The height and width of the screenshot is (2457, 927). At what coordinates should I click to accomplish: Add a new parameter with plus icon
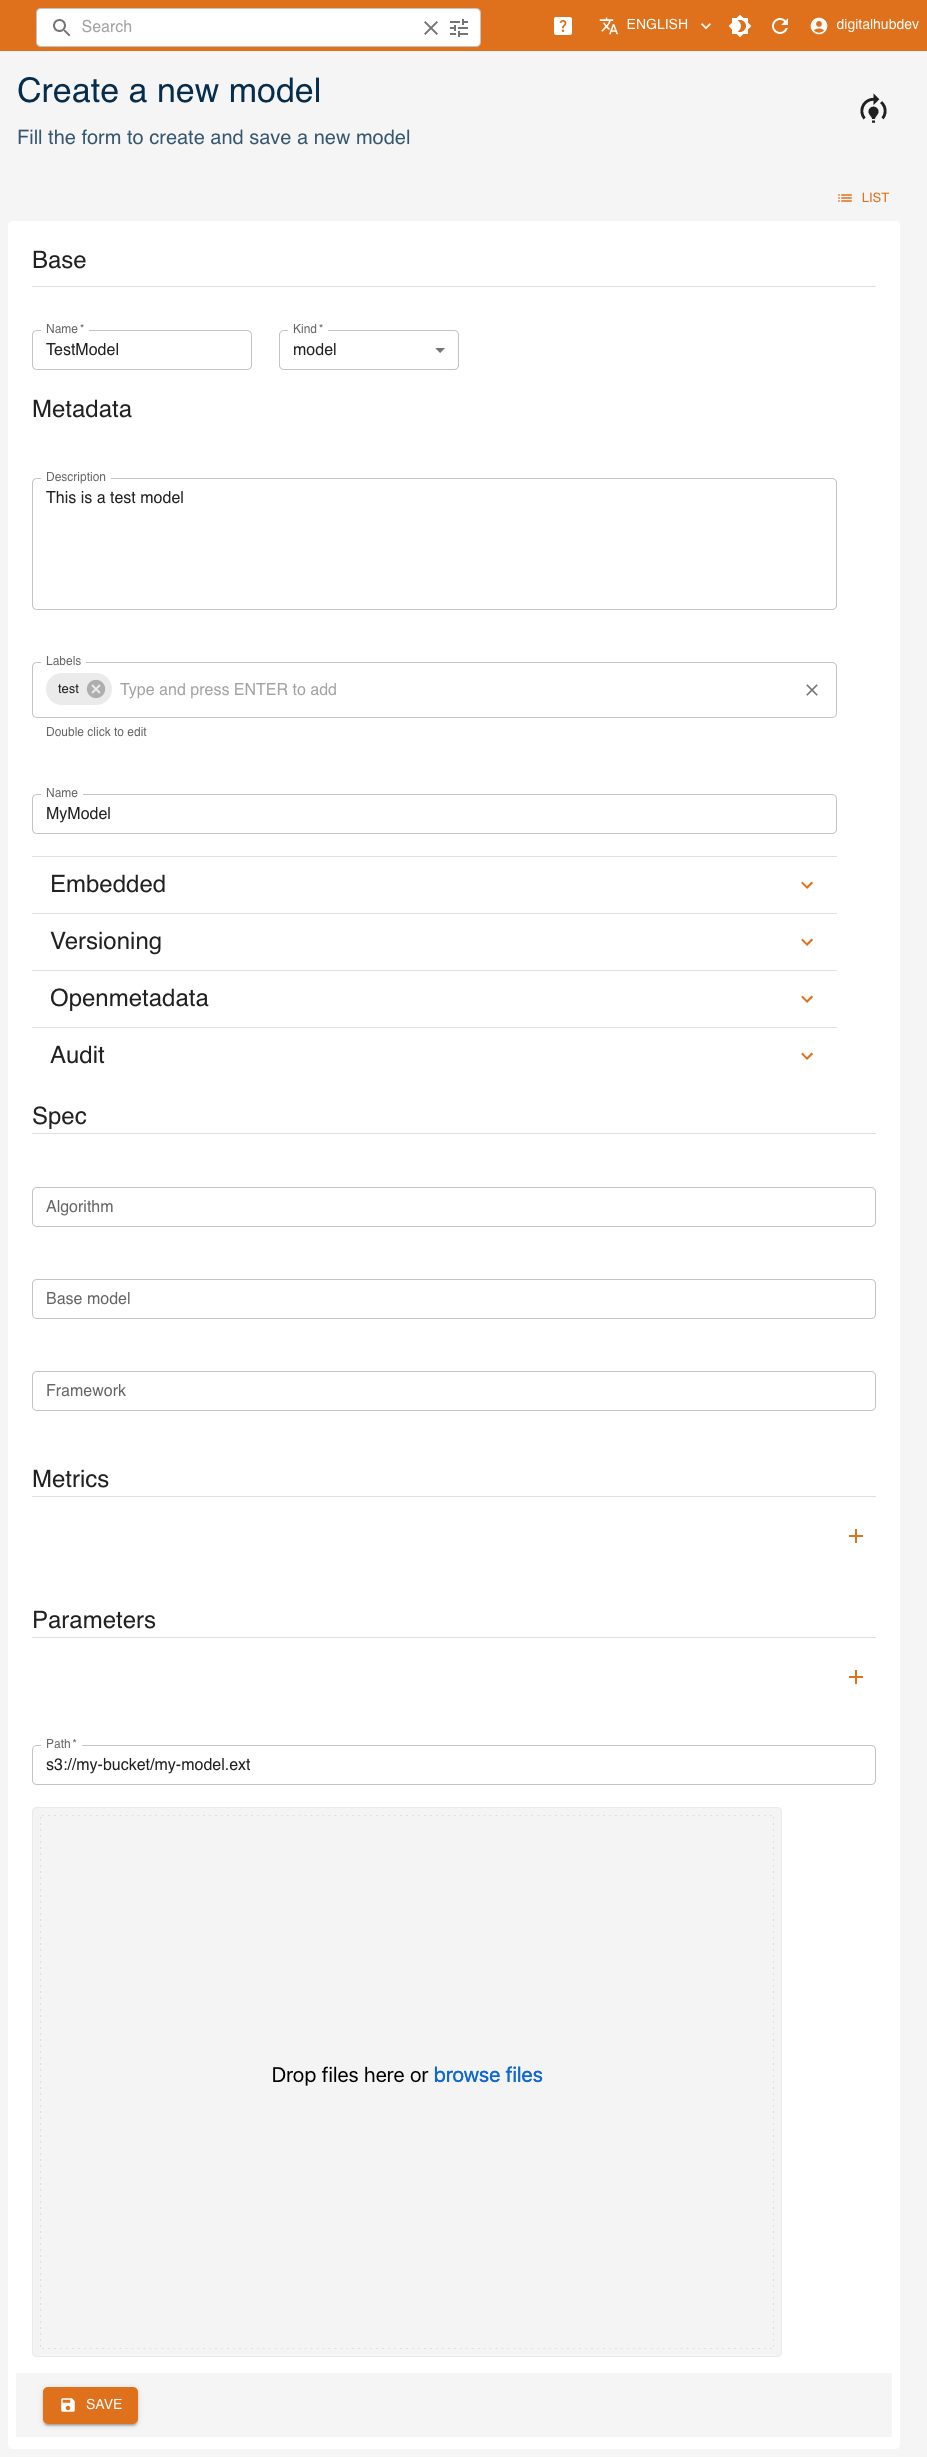[x=856, y=1677]
